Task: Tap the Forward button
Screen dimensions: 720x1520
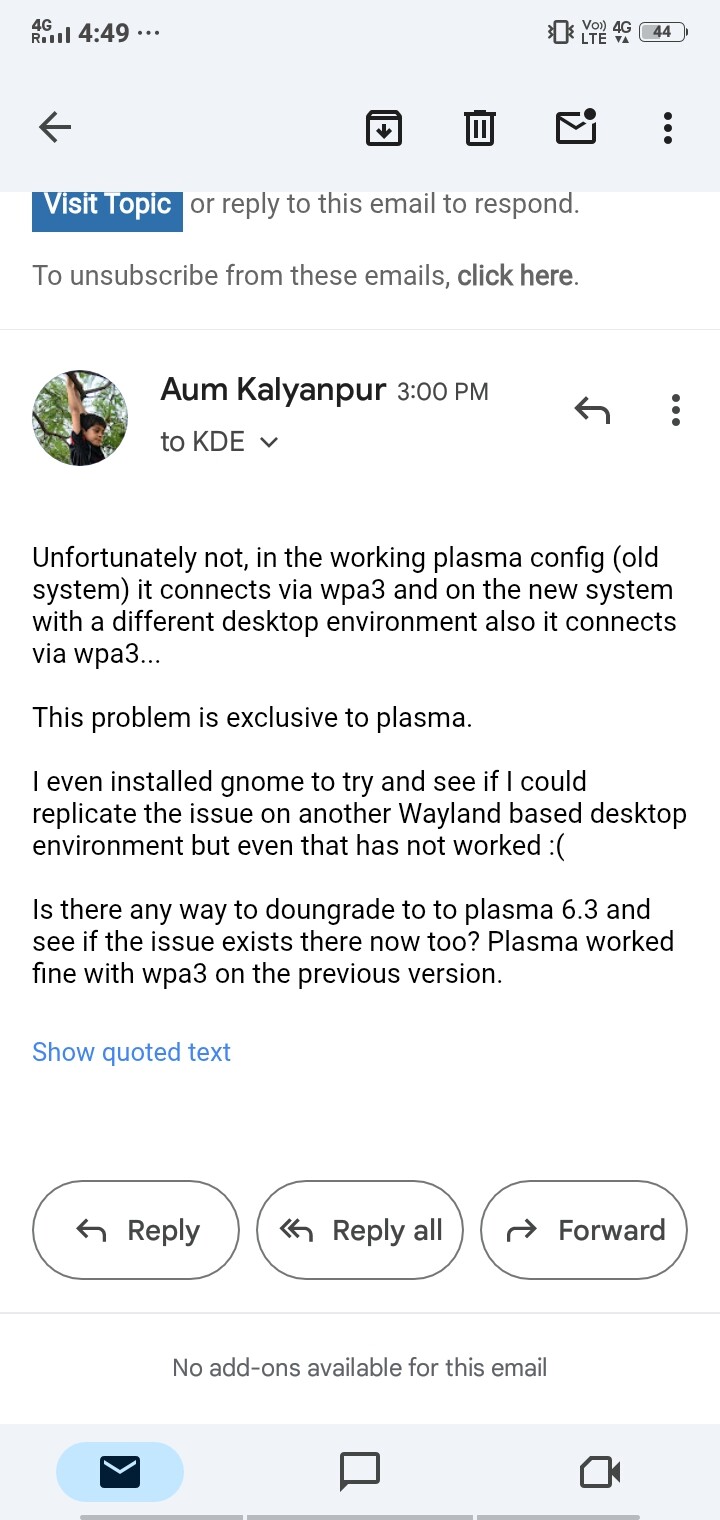Action: click(584, 1230)
